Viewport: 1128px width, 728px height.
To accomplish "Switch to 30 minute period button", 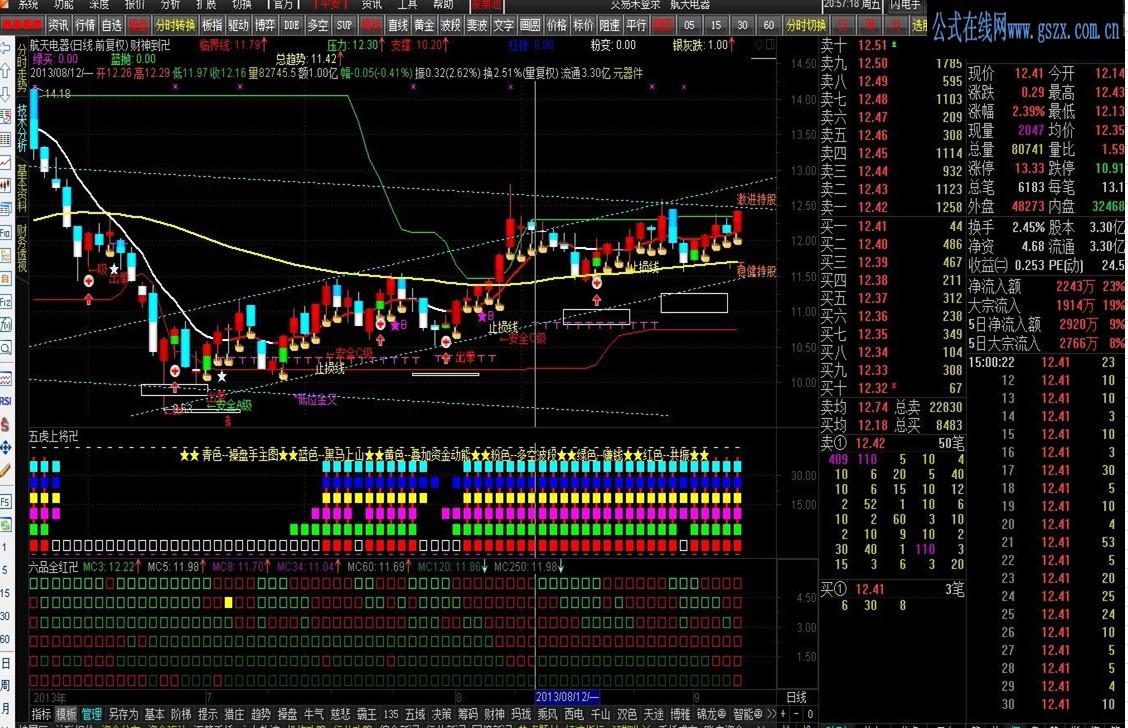I will 742,25.
